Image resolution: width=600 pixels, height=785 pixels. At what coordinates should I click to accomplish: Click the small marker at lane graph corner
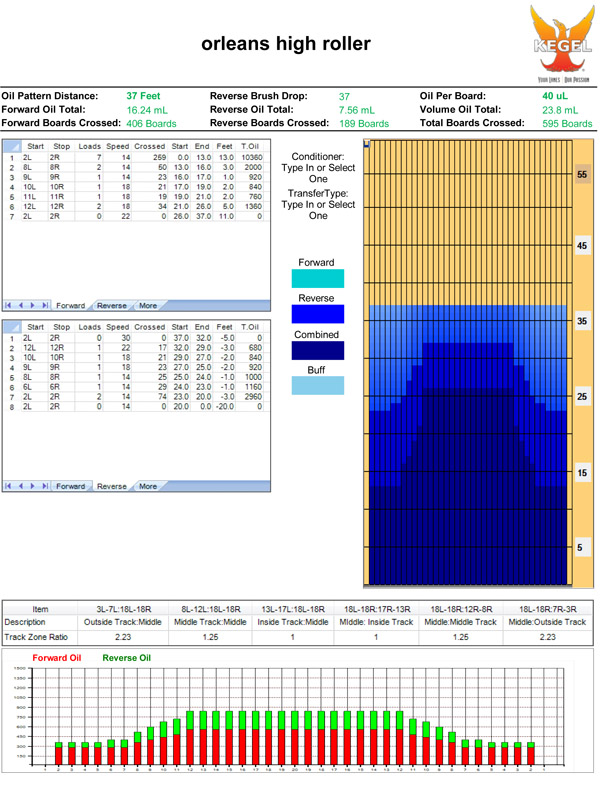pyautogui.click(x=367, y=143)
